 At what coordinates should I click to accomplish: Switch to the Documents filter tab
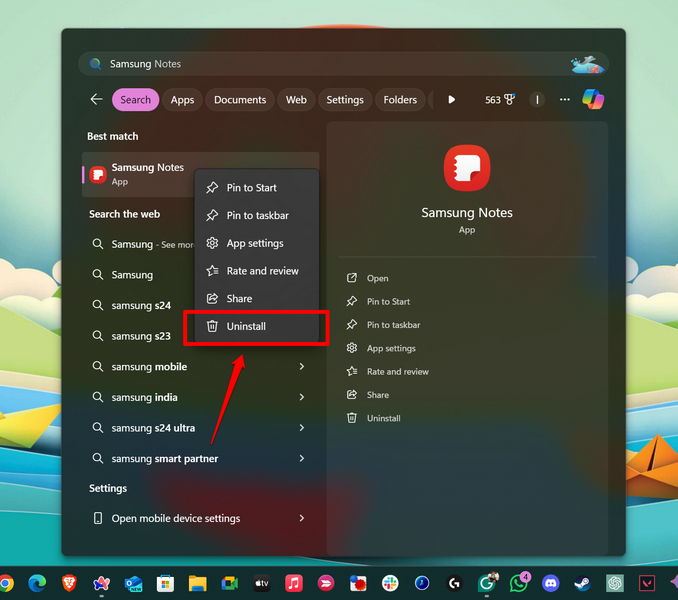click(x=240, y=100)
